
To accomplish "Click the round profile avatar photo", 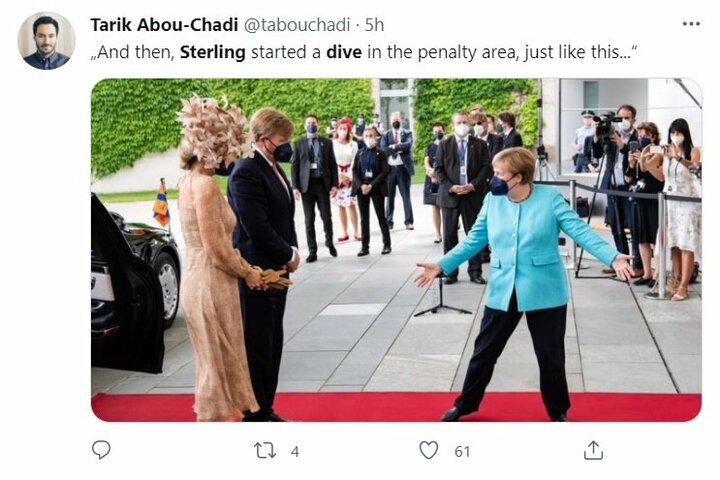I will [46, 41].
